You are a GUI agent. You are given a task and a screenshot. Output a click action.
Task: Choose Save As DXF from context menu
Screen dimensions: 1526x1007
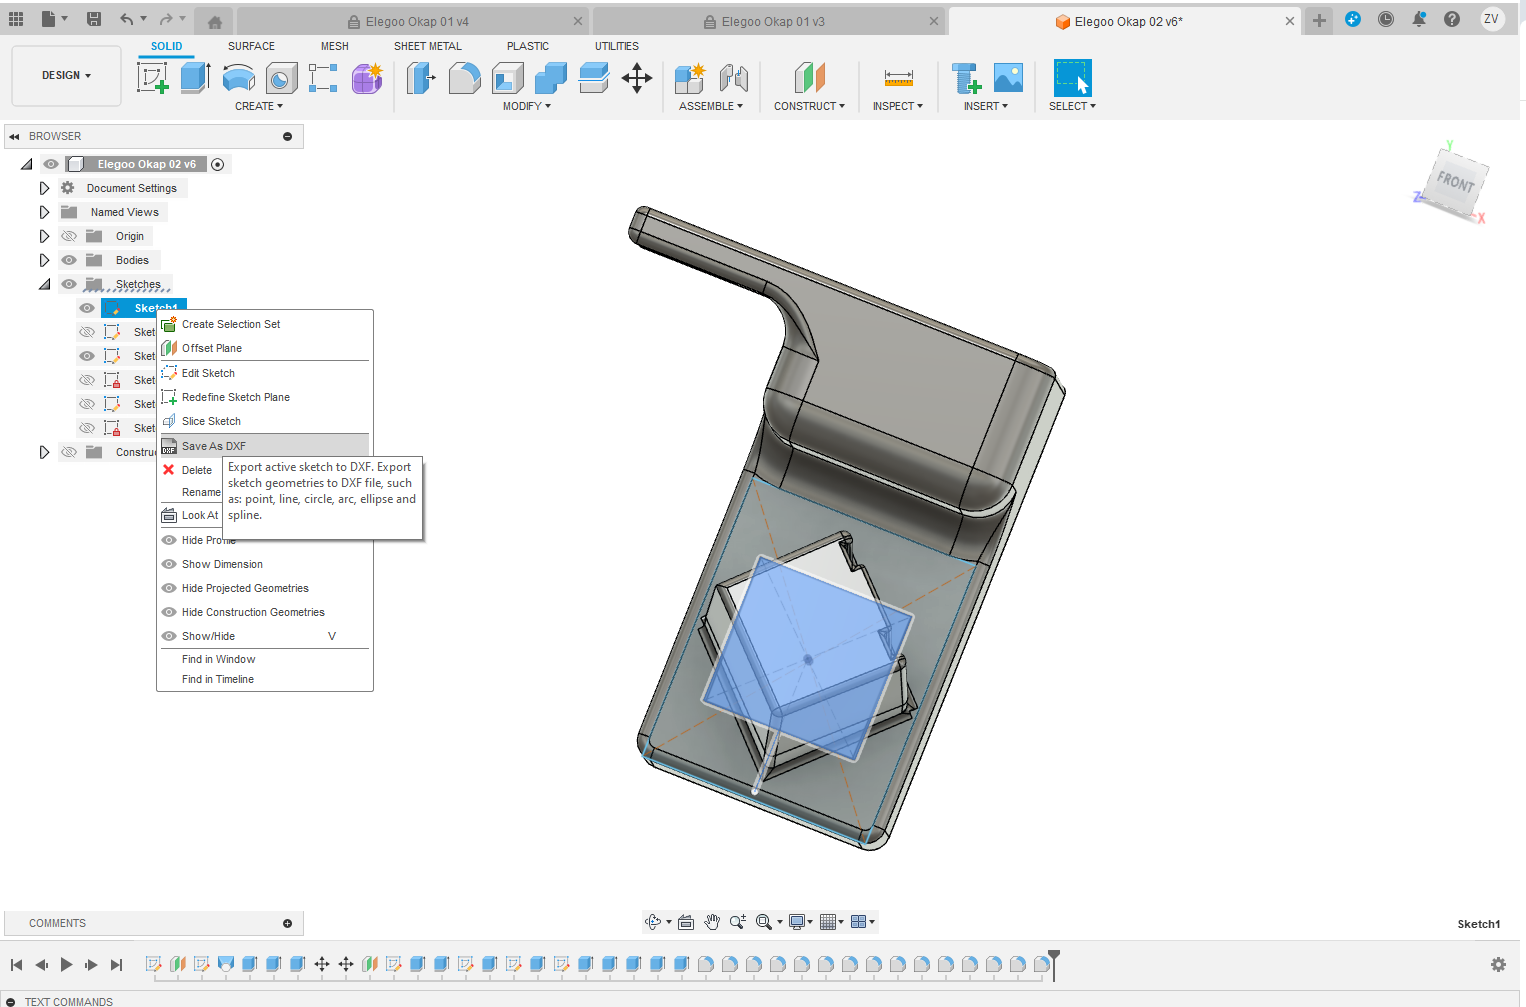pyautogui.click(x=213, y=446)
